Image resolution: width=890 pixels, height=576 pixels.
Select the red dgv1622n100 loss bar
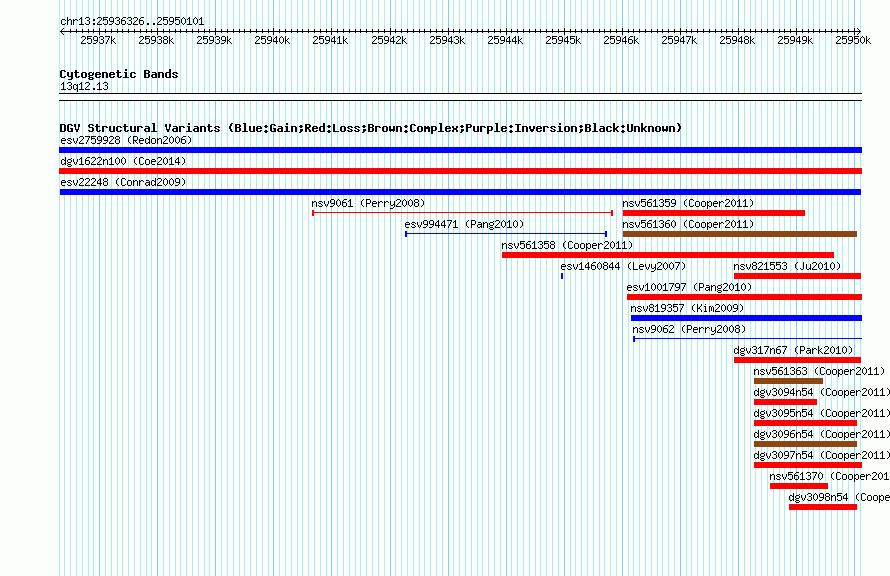click(460, 171)
